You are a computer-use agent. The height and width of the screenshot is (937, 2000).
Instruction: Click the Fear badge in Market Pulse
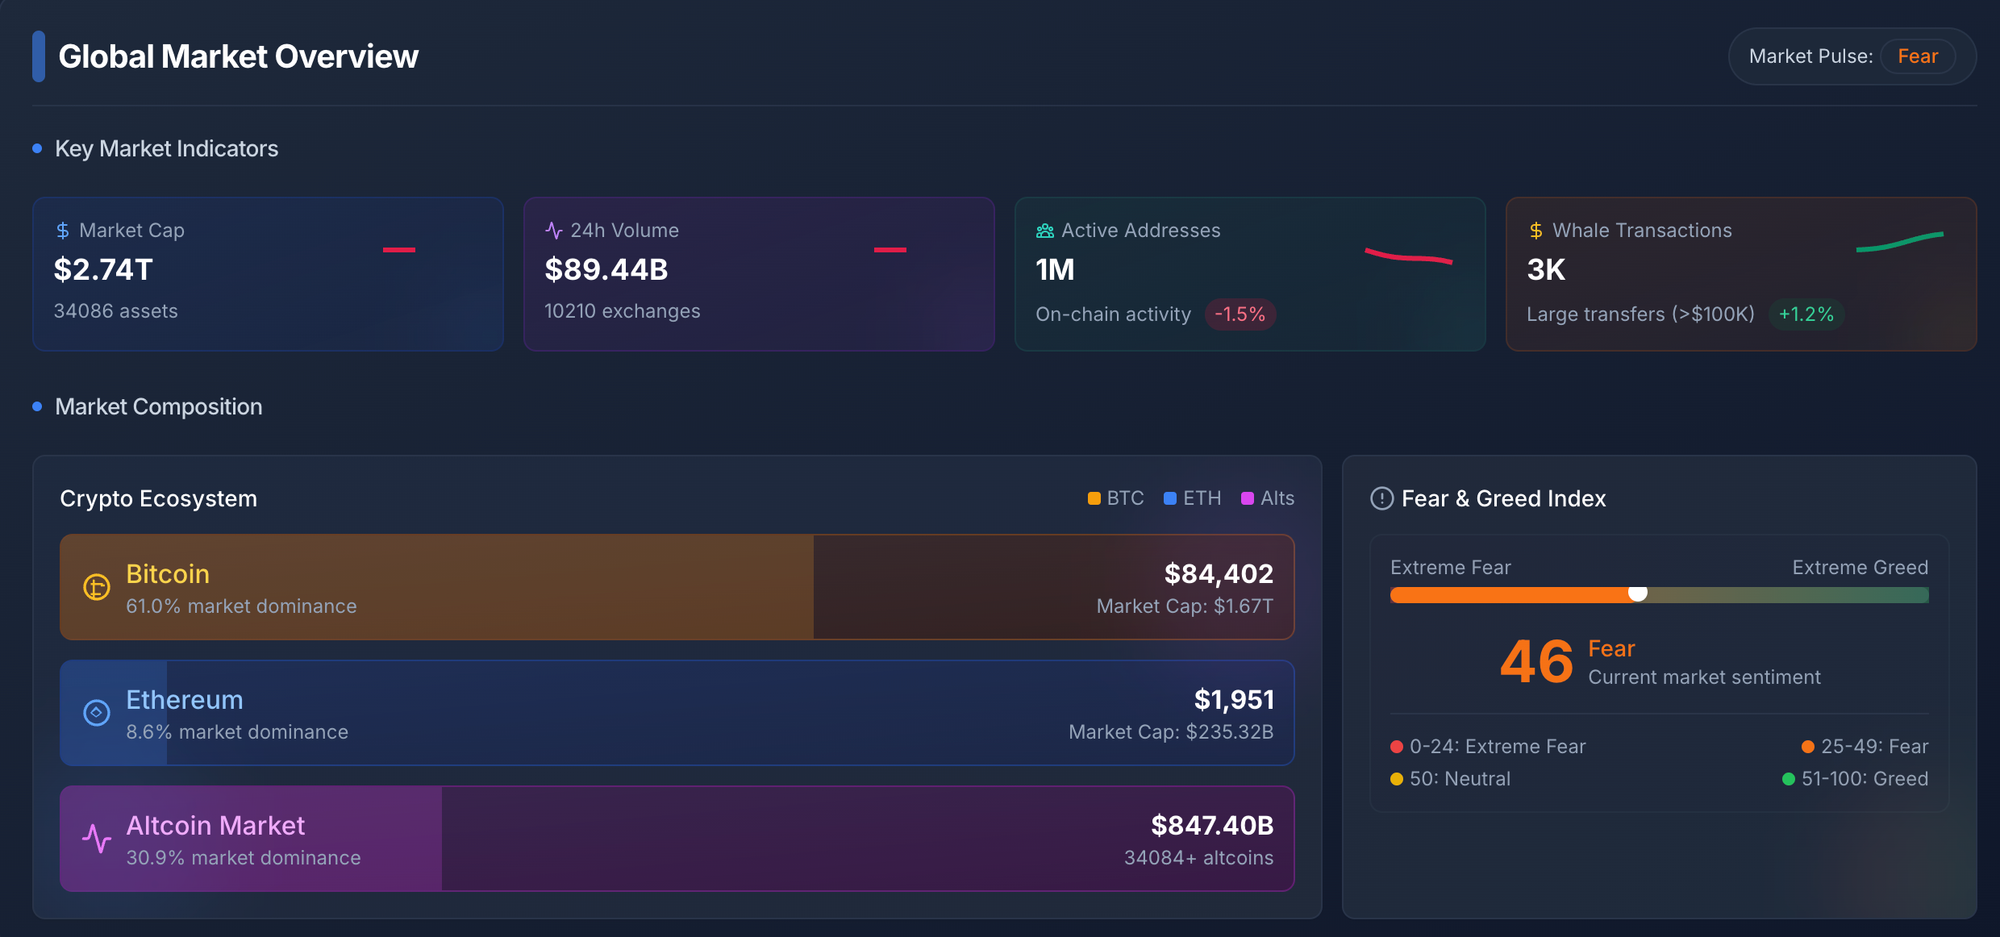point(1918,56)
